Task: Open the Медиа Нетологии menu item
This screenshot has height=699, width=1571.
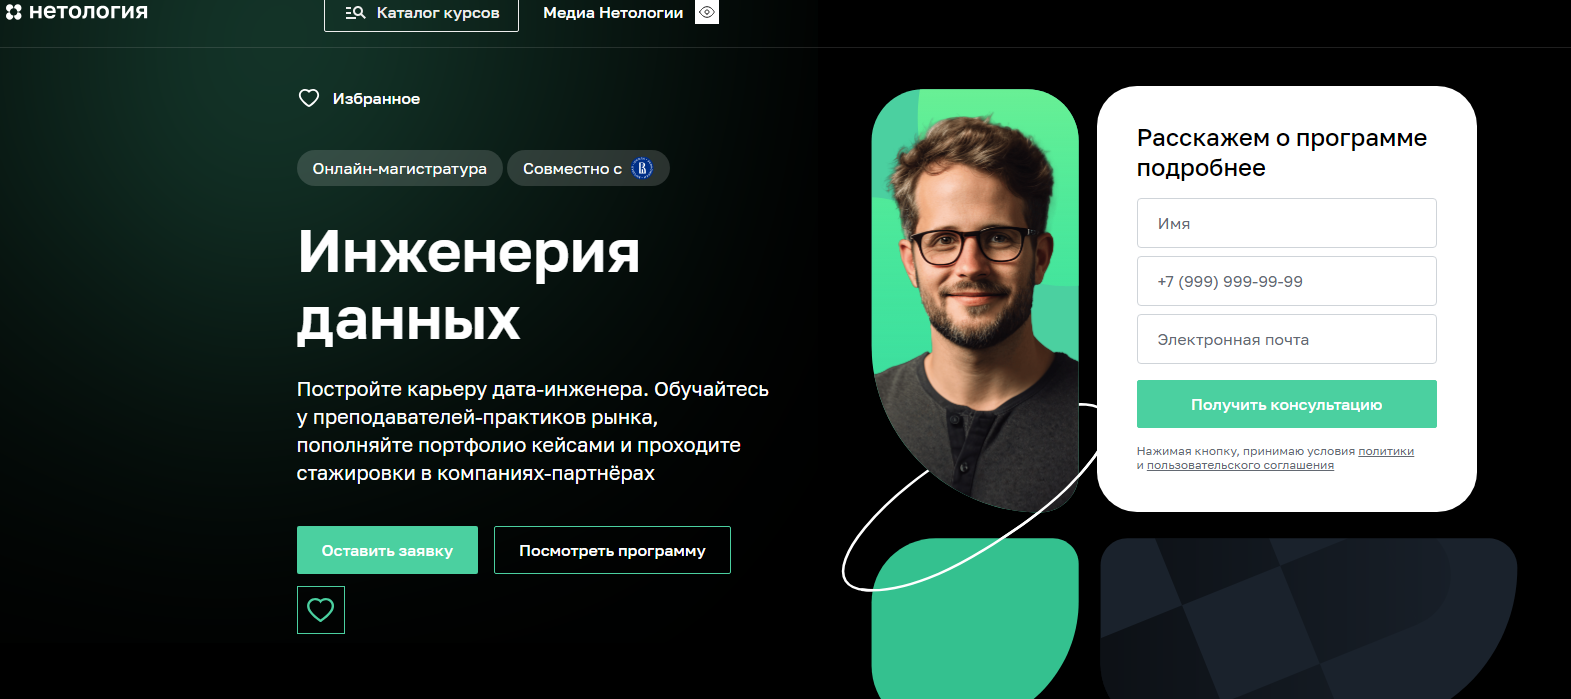Action: coord(613,13)
